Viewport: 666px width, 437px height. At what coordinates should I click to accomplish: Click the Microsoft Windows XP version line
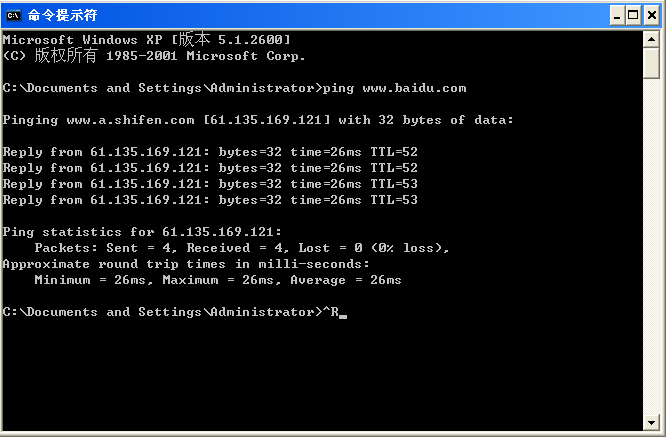[147, 39]
